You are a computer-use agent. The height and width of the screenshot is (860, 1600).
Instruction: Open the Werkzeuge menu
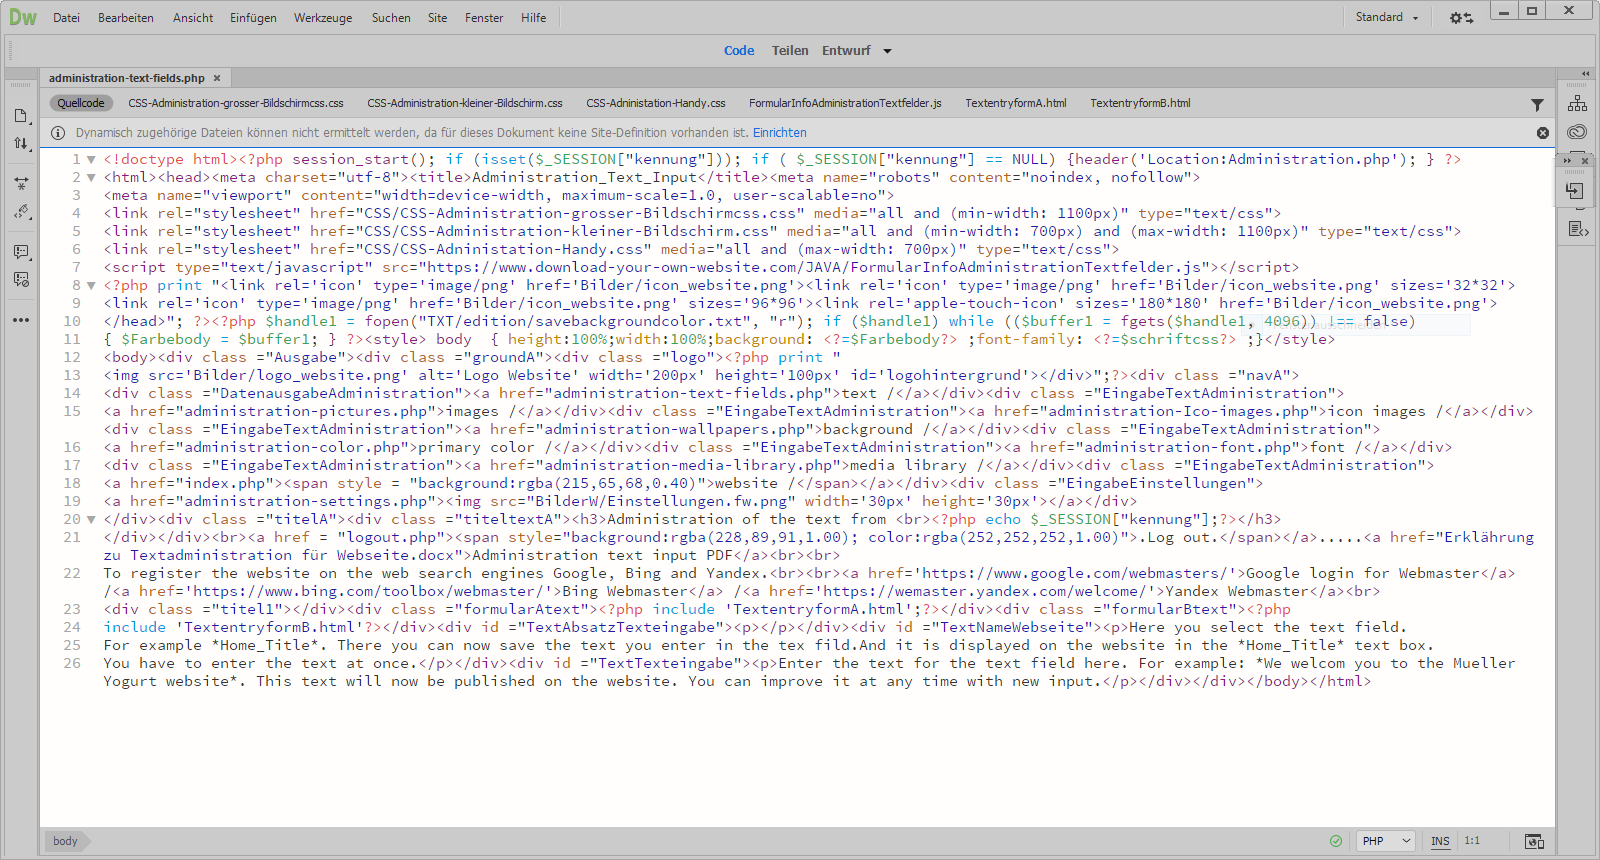tap(323, 18)
